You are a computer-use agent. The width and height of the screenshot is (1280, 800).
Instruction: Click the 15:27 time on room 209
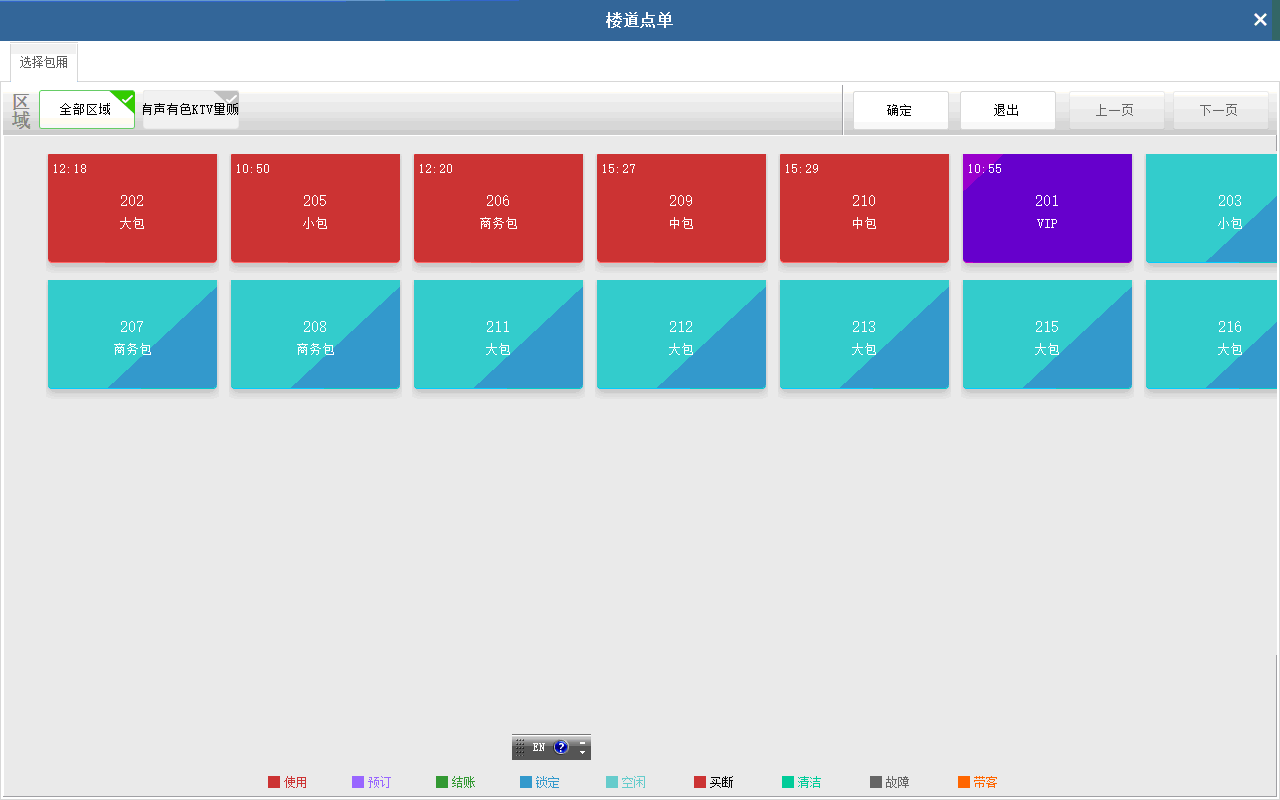tap(619, 169)
